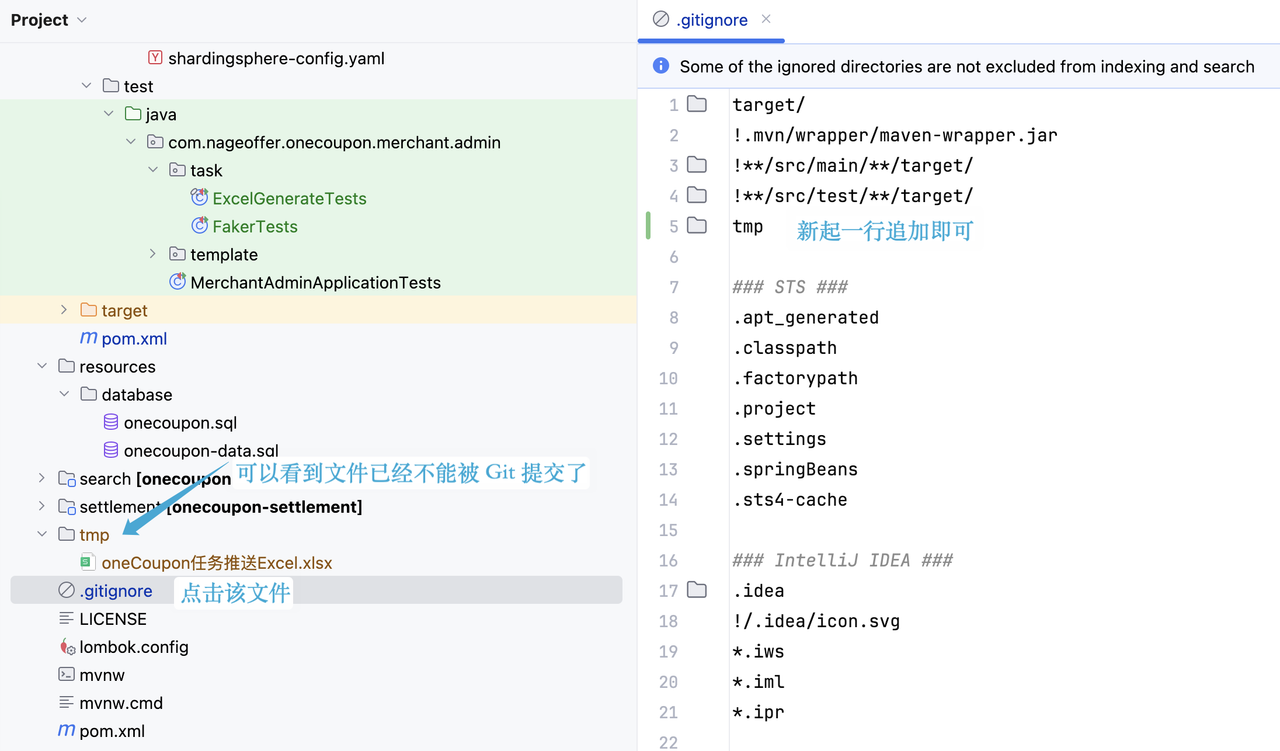Collapse the java folder

(109, 114)
